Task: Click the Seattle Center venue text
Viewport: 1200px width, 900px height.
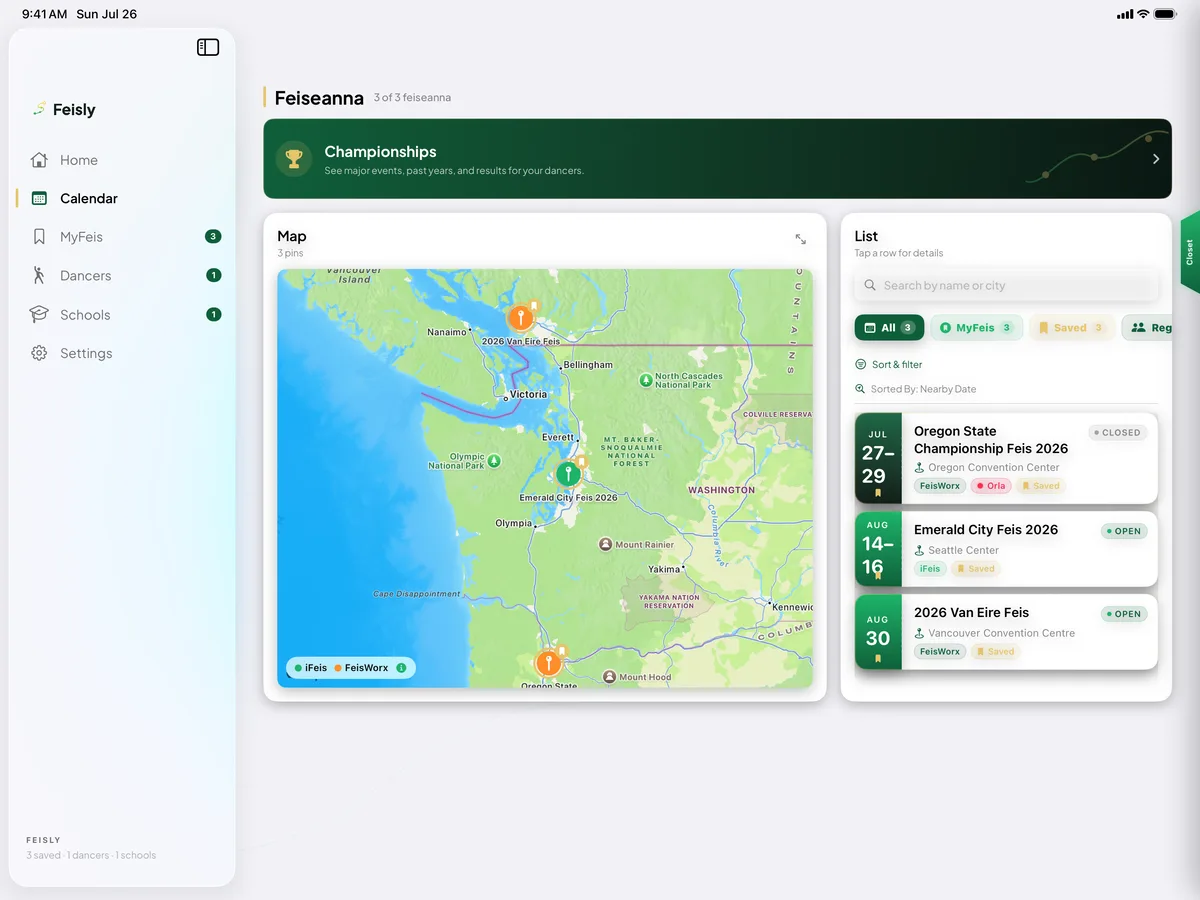Action: [963, 550]
